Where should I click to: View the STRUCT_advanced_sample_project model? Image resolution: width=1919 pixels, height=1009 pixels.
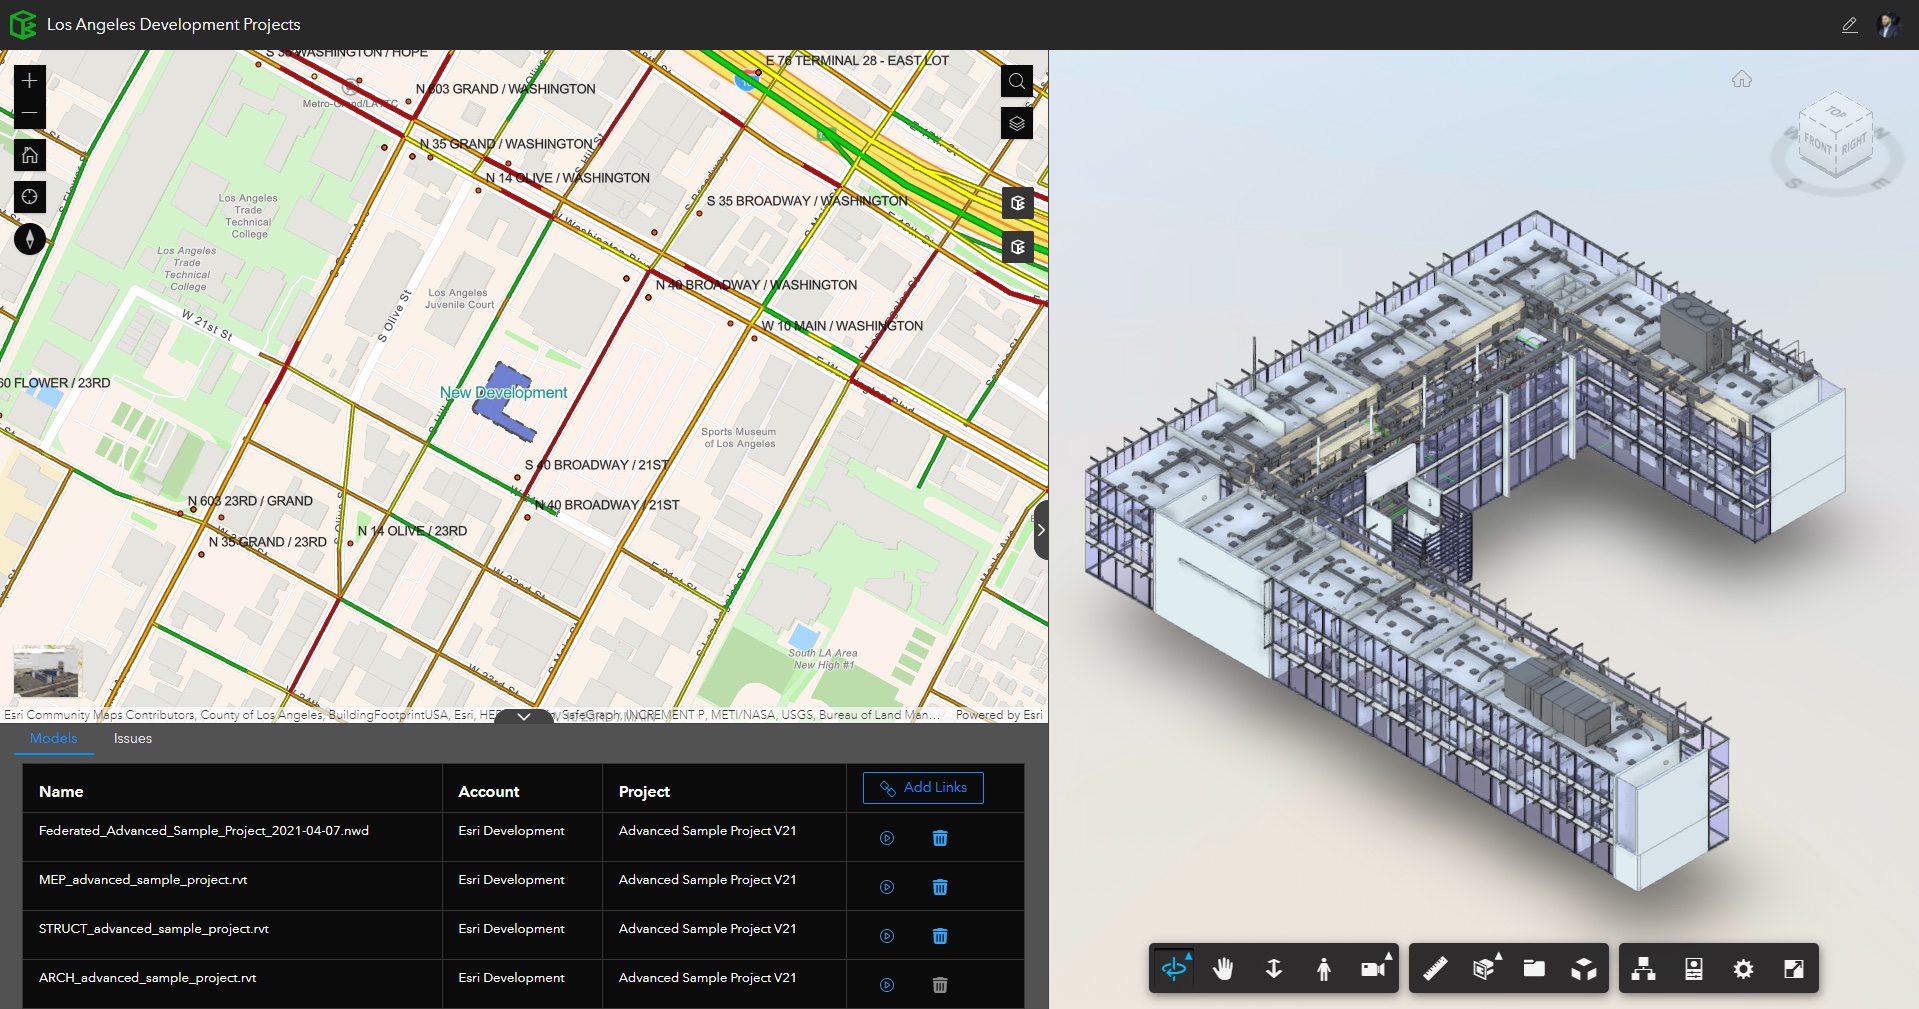pyautogui.click(x=887, y=936)
